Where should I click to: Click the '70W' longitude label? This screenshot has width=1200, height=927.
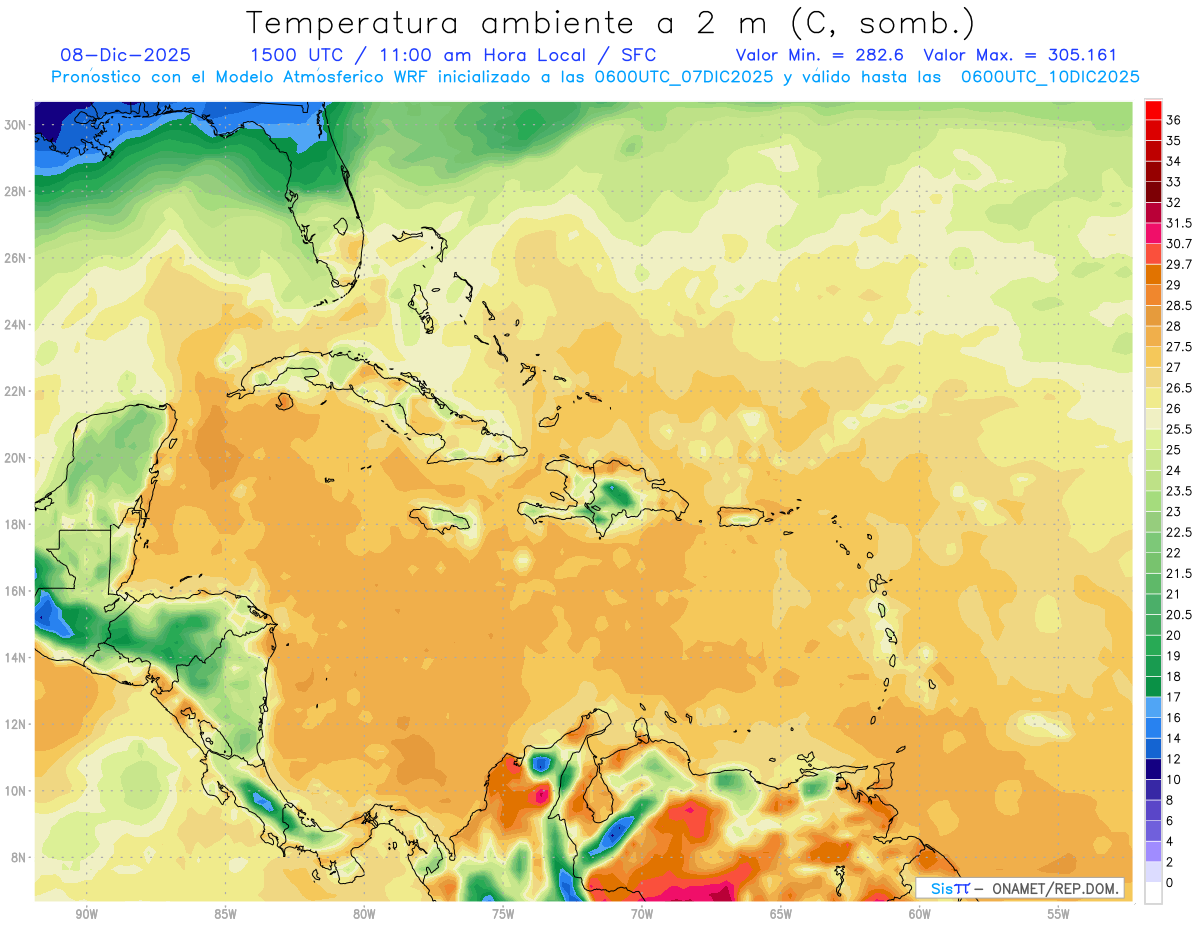pos(642,914)
